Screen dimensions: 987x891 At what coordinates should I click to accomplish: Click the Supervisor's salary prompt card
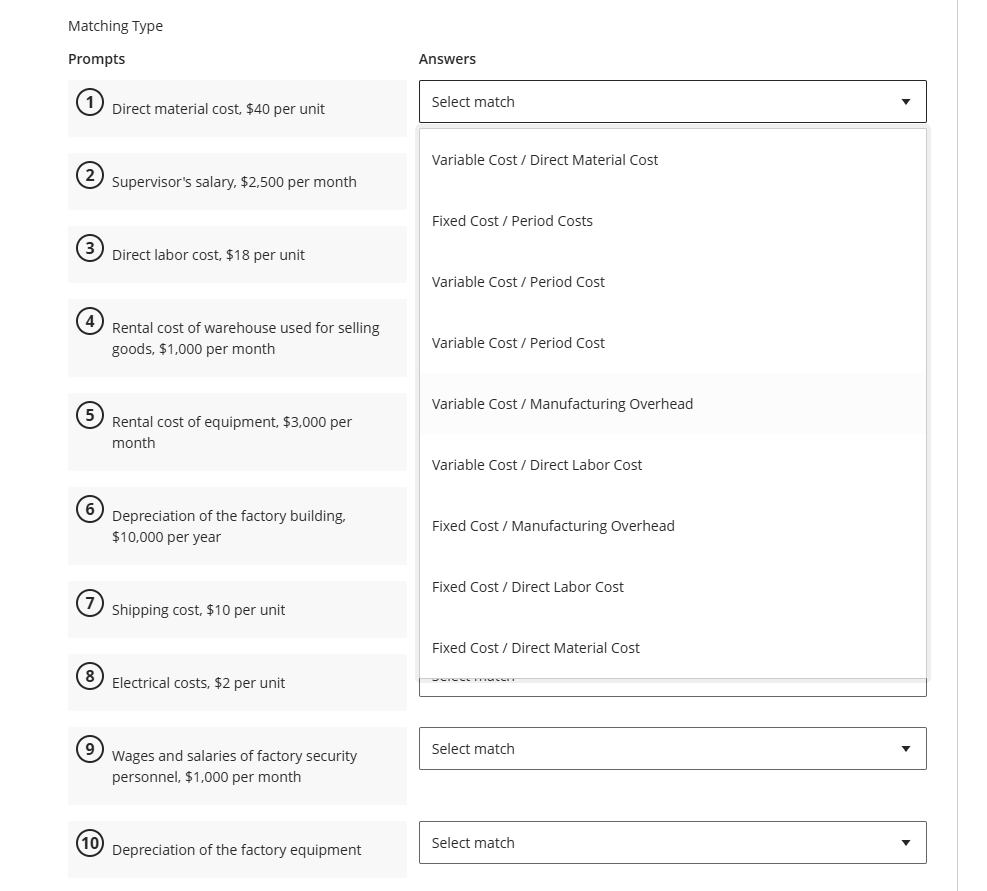(x=237, y=181)
